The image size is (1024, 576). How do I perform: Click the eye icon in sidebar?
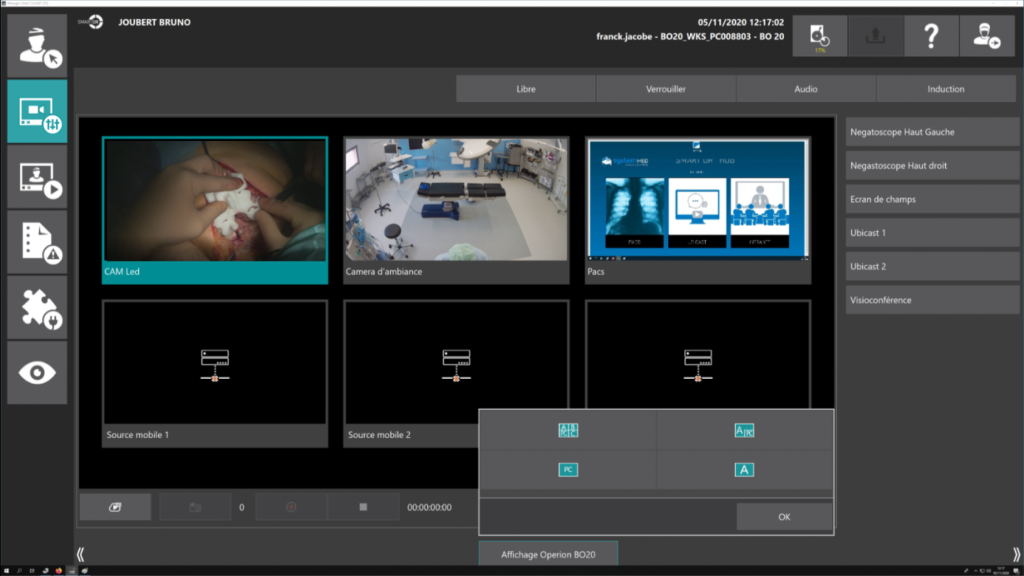coord(37,372)
